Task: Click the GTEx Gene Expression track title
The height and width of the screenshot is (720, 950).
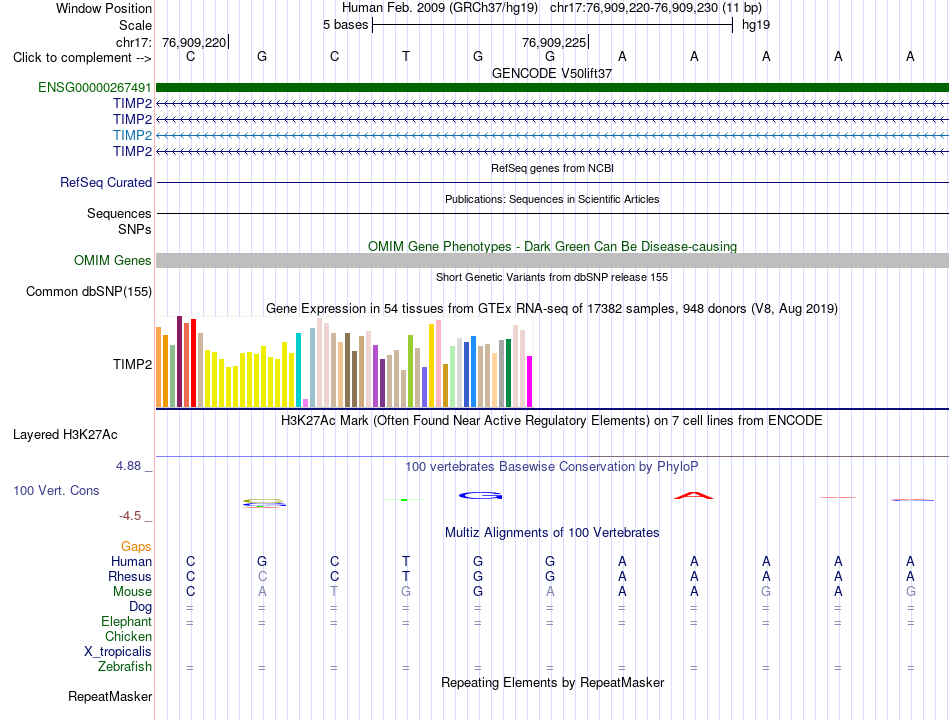Action: pos(552,308)
